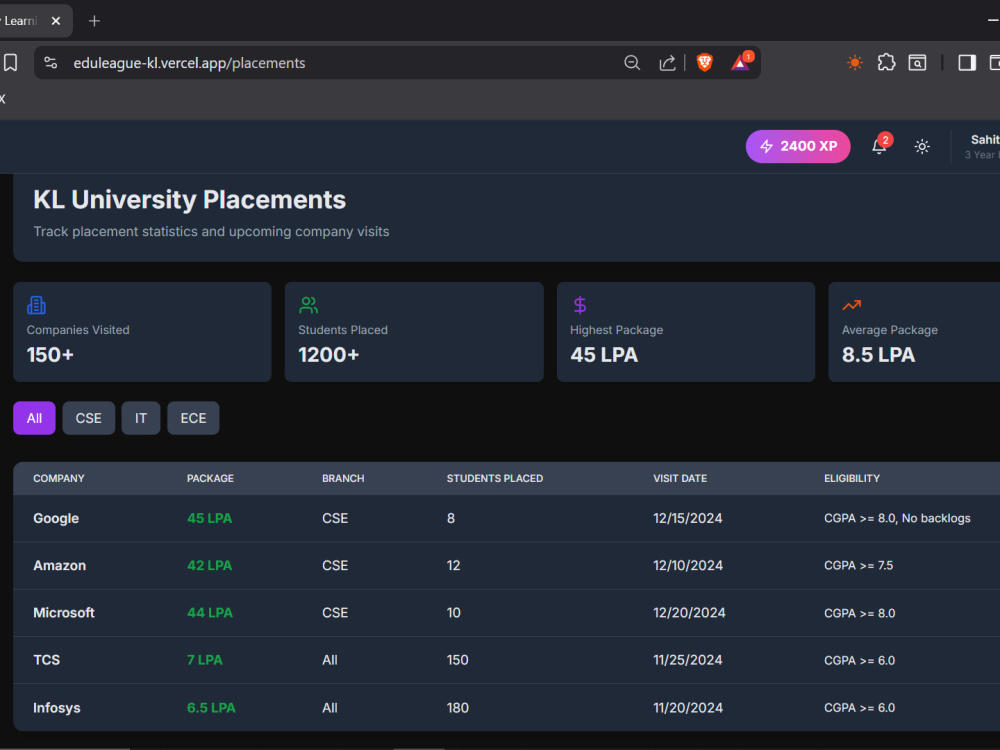Click visit date 12/20/2024
Screen dimensions: 1000x750
pos(689,613)
